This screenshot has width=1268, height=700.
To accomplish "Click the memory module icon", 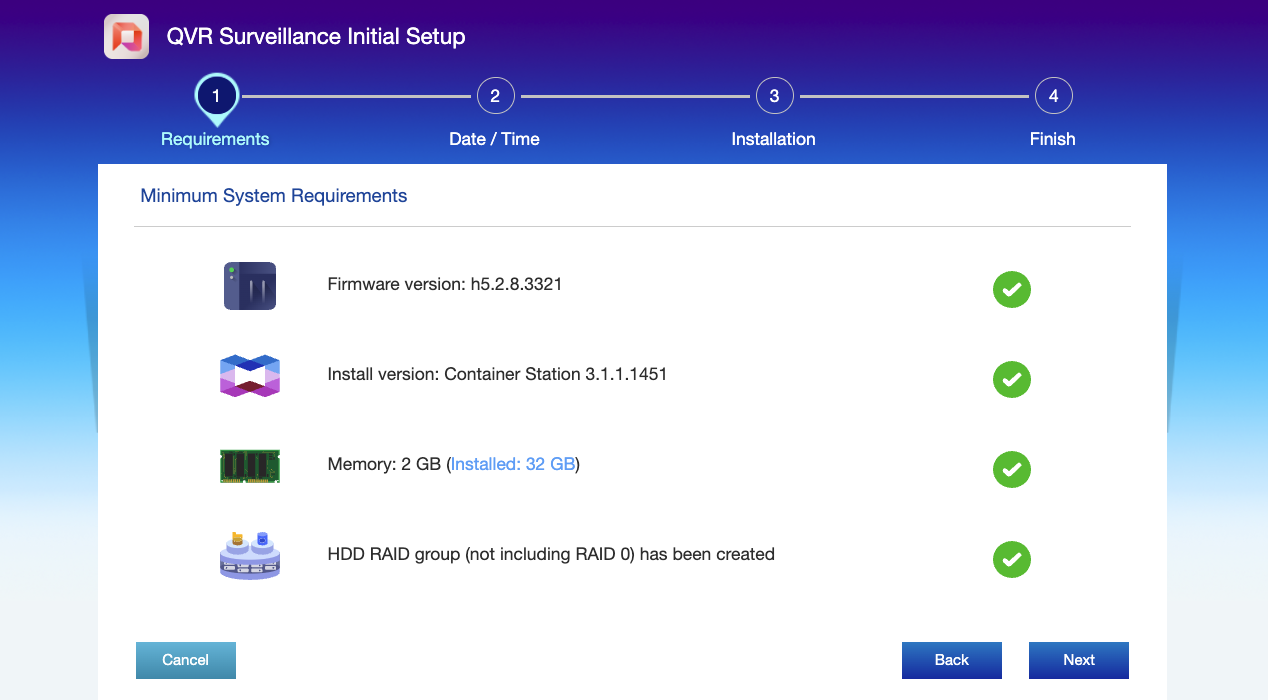I will click(x=249, y=466).
